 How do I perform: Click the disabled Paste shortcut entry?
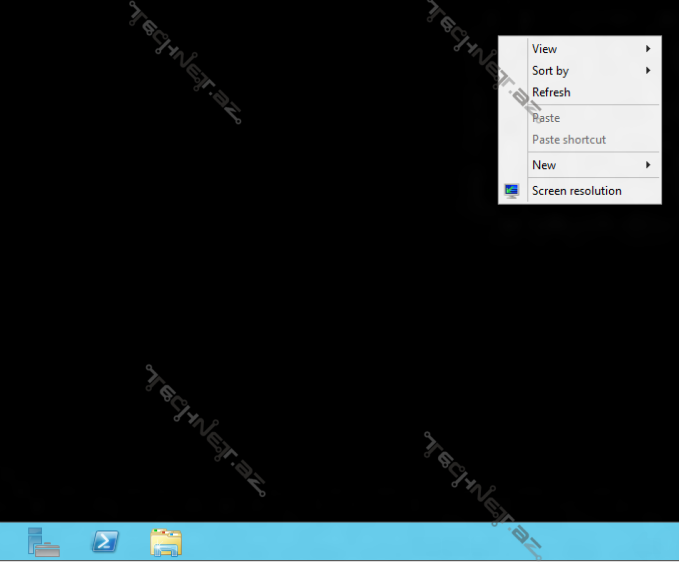(x=569, y=140)
